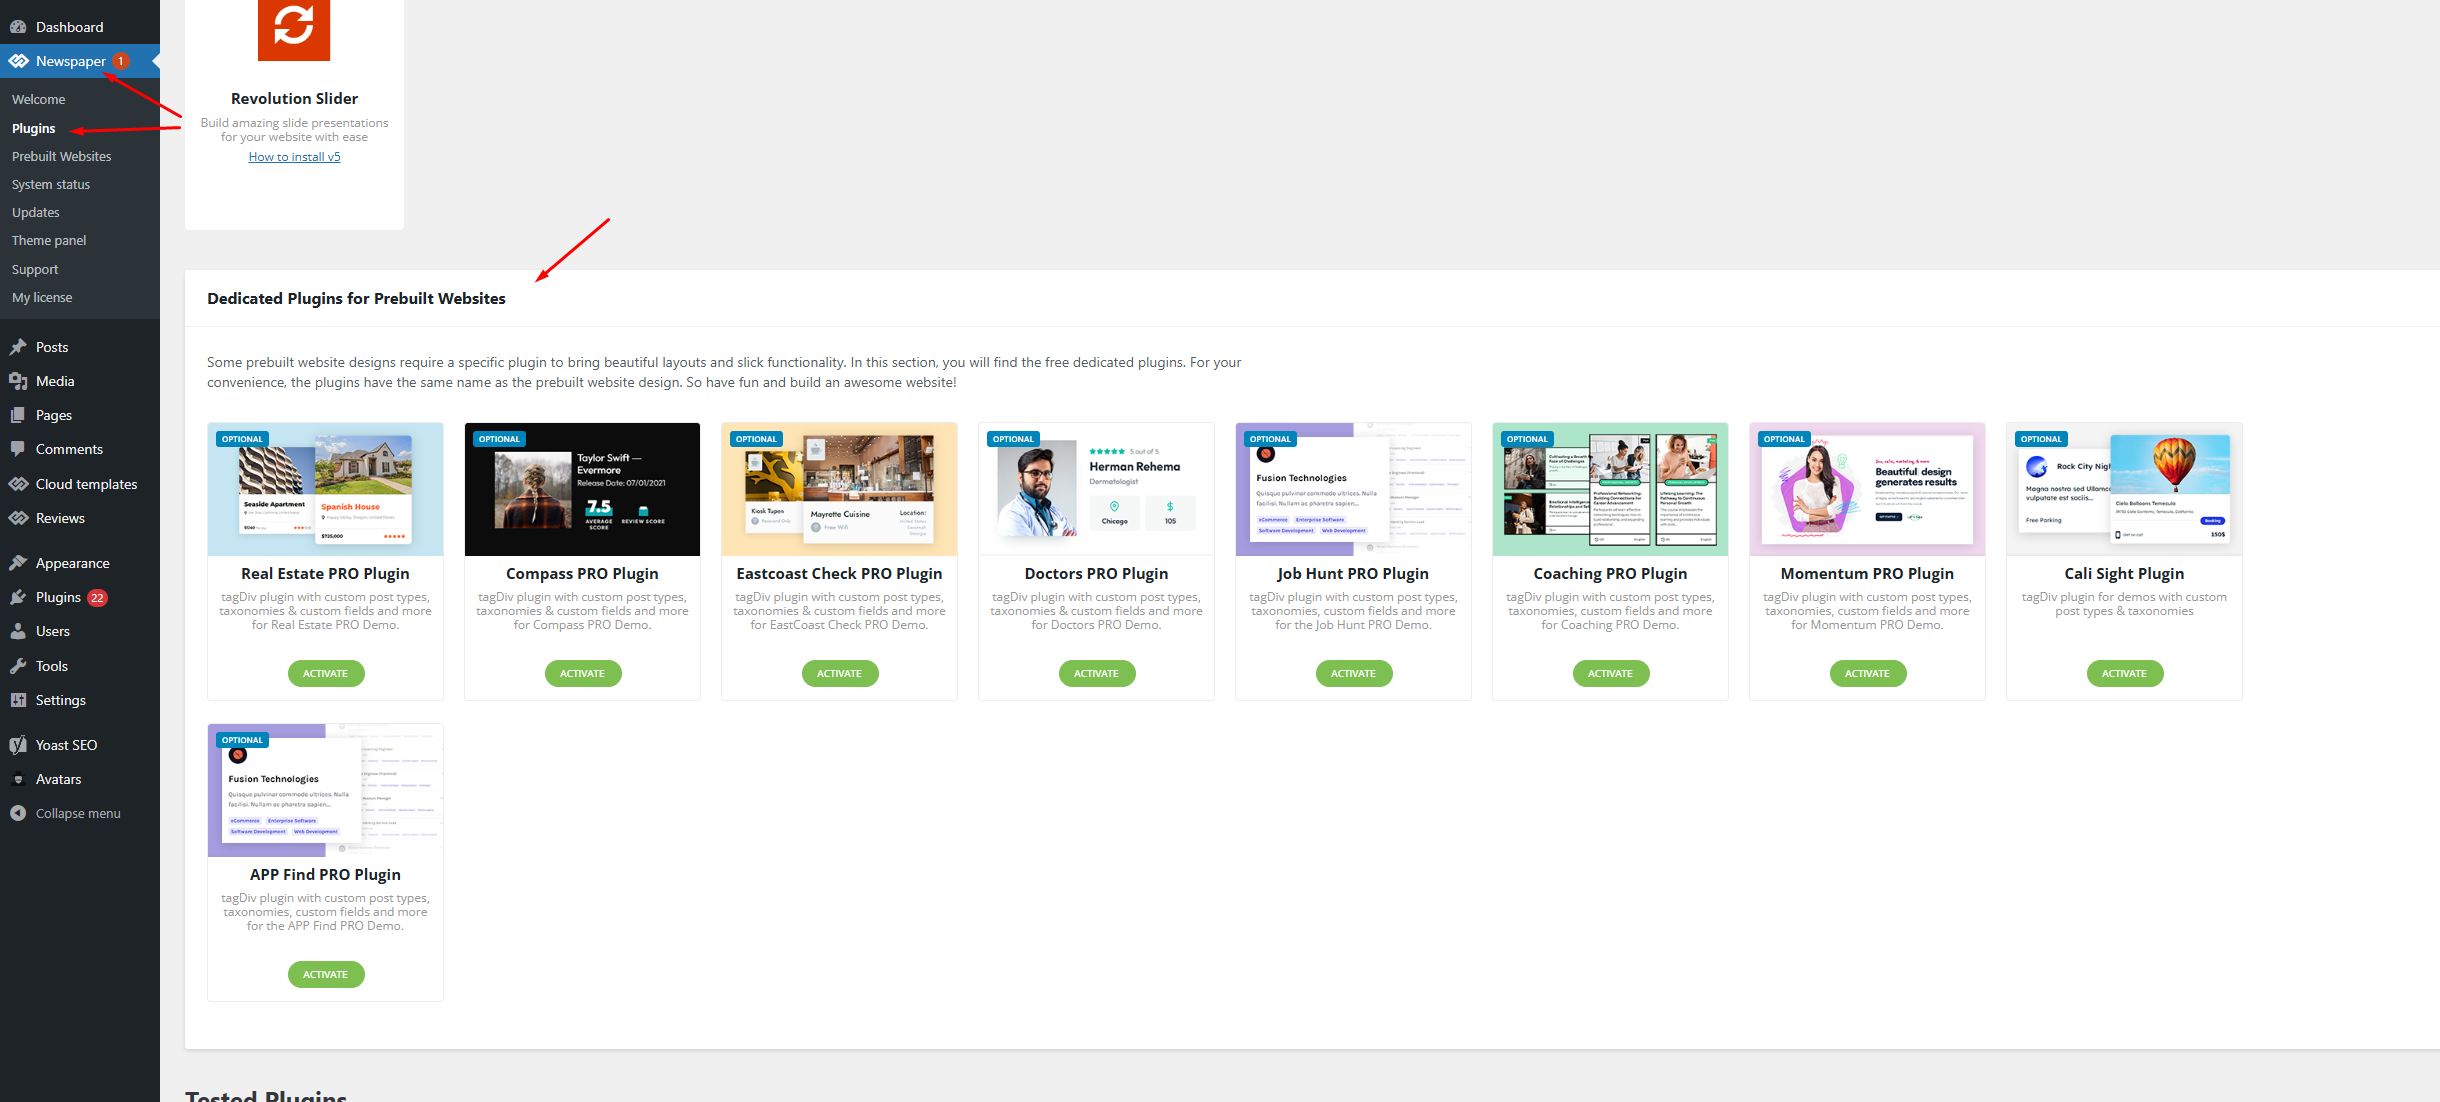Click the Dedicated Plugins for Prebuilt Websites heading
Image resolution: width=2440 pixels, height=1102 pixels.
coord(356,299)
